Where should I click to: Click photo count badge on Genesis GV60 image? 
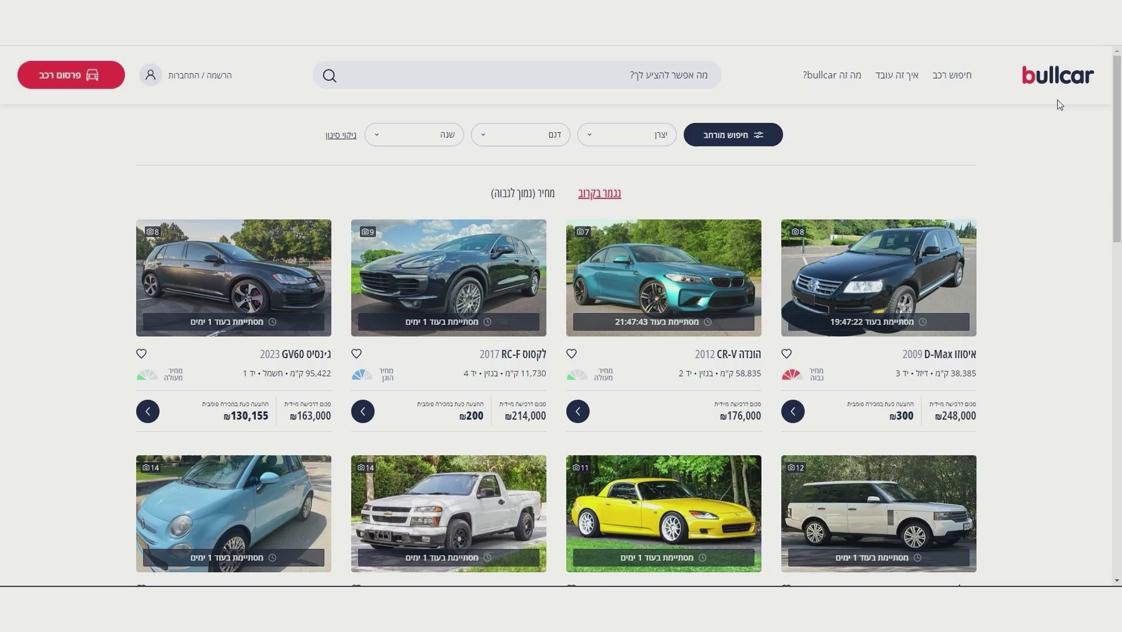point(152,232)
